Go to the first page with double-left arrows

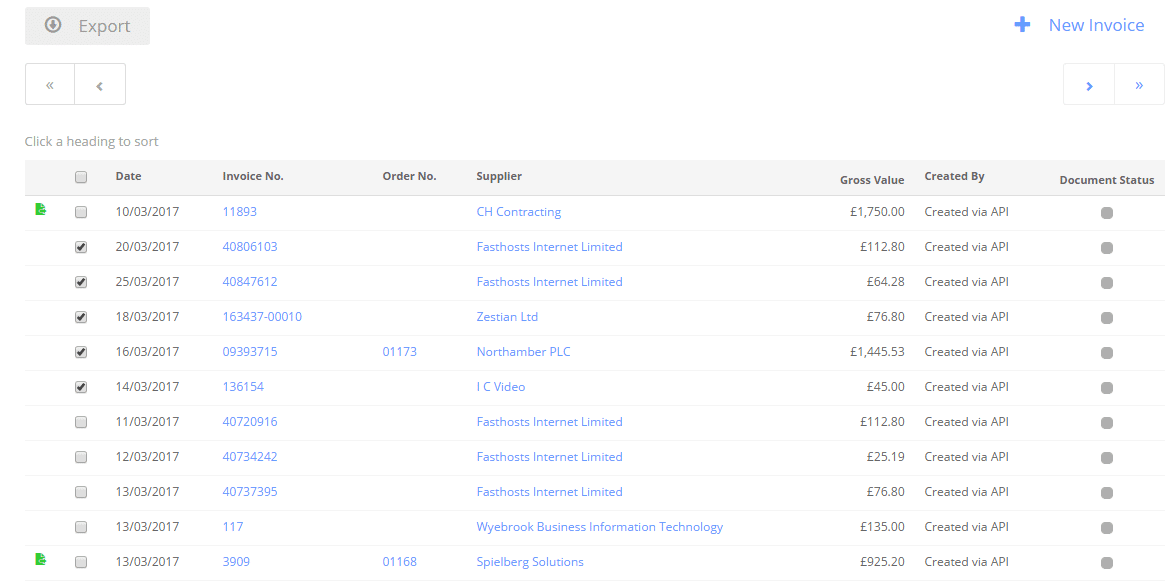(x=50, y=85)
